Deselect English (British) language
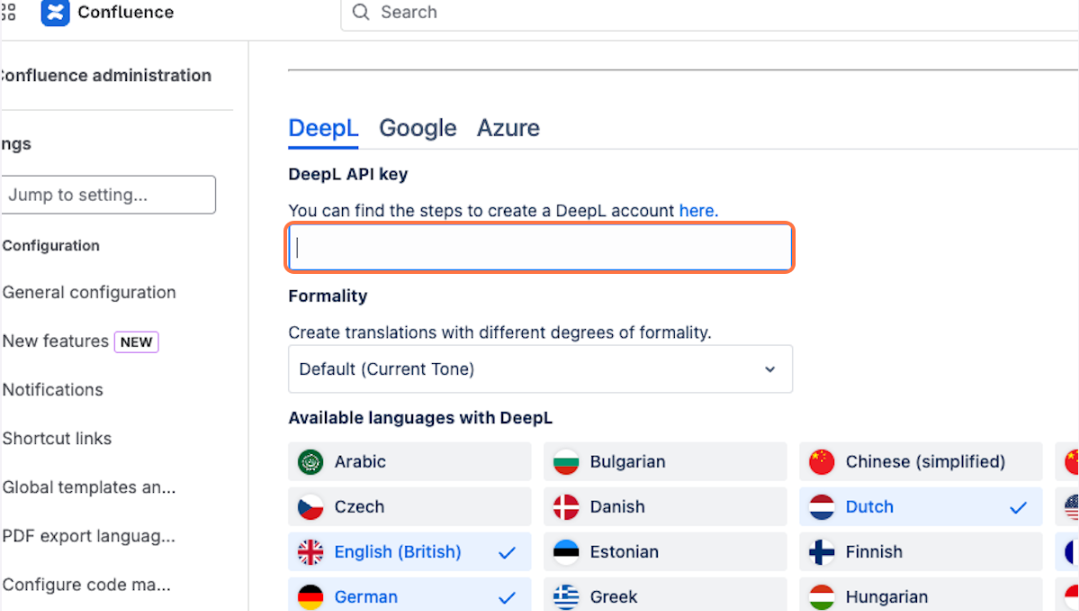Image resolution: width=1079 pixels, height=611 pixels. click(x=409, y=552)
